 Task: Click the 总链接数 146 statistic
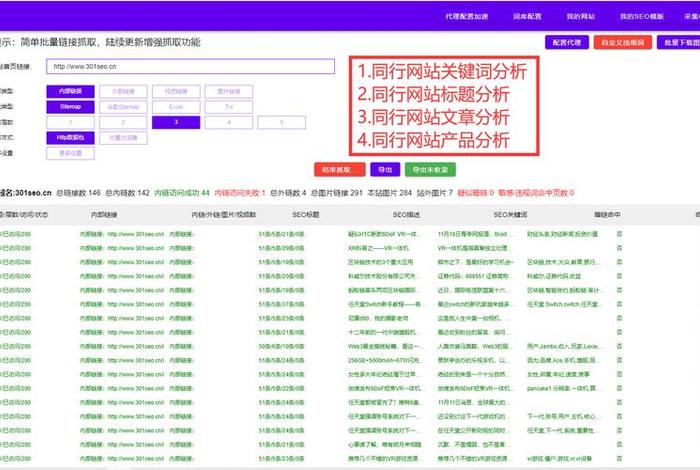click(79, 193)
